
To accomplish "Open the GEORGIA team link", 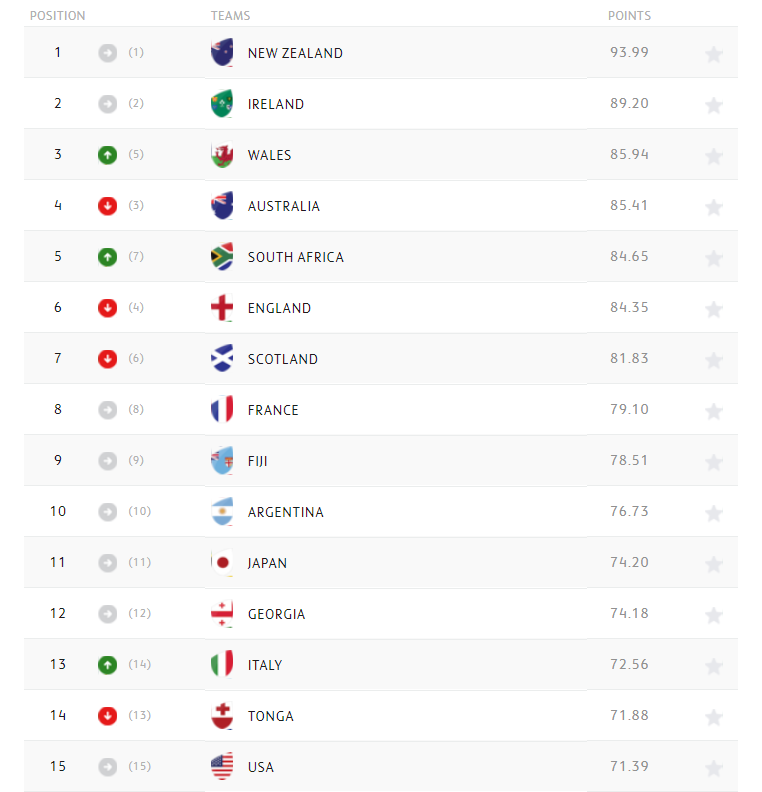I will (277, 614).
